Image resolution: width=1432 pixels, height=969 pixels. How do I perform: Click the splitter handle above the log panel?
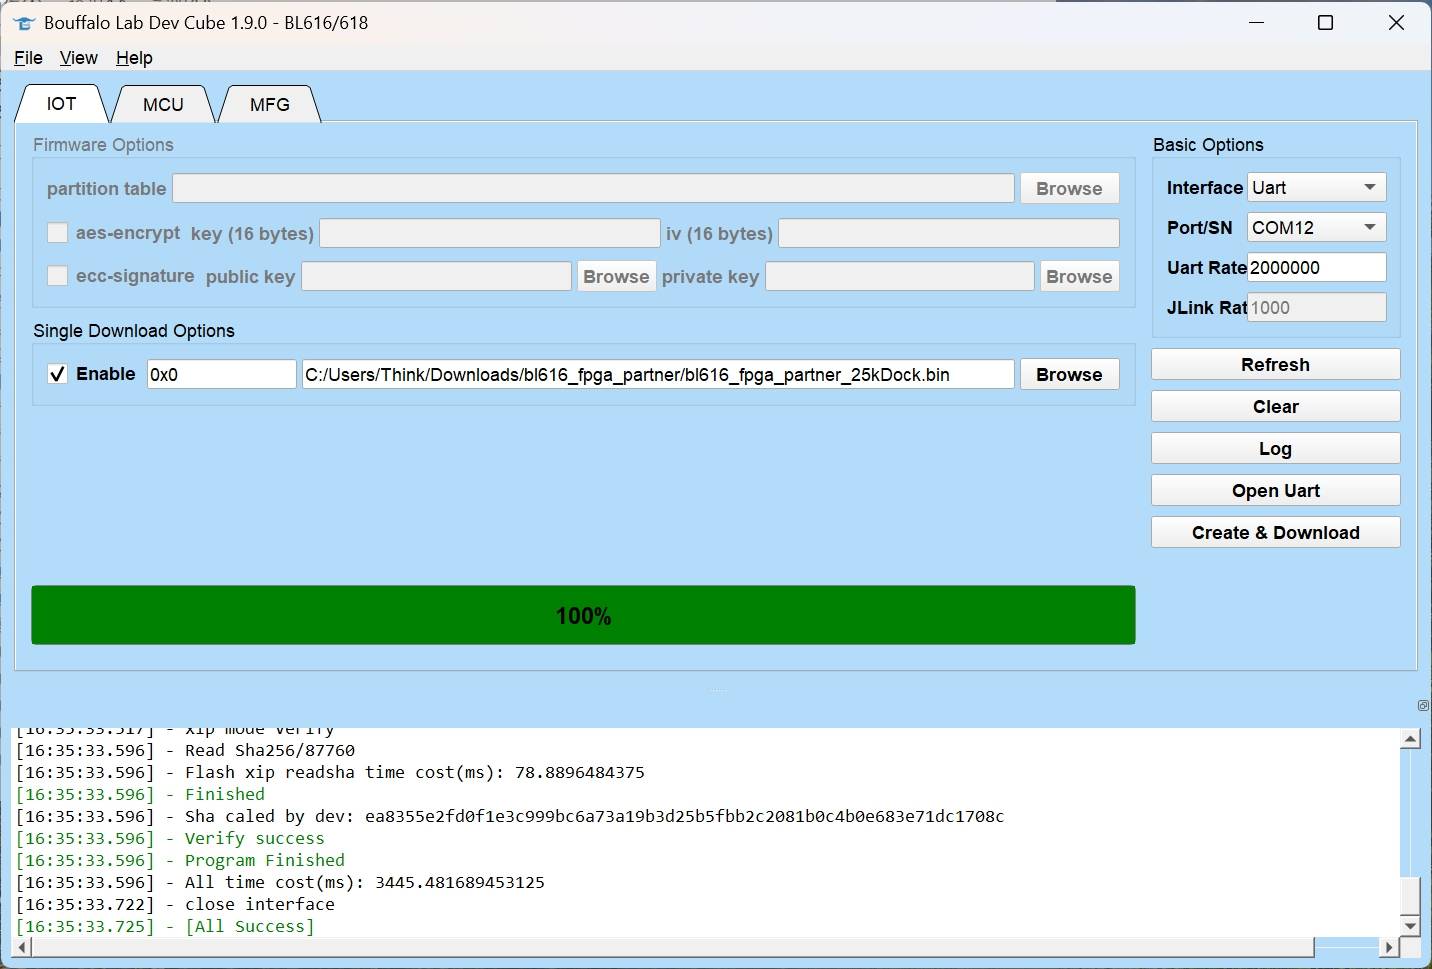click(716, 690)
